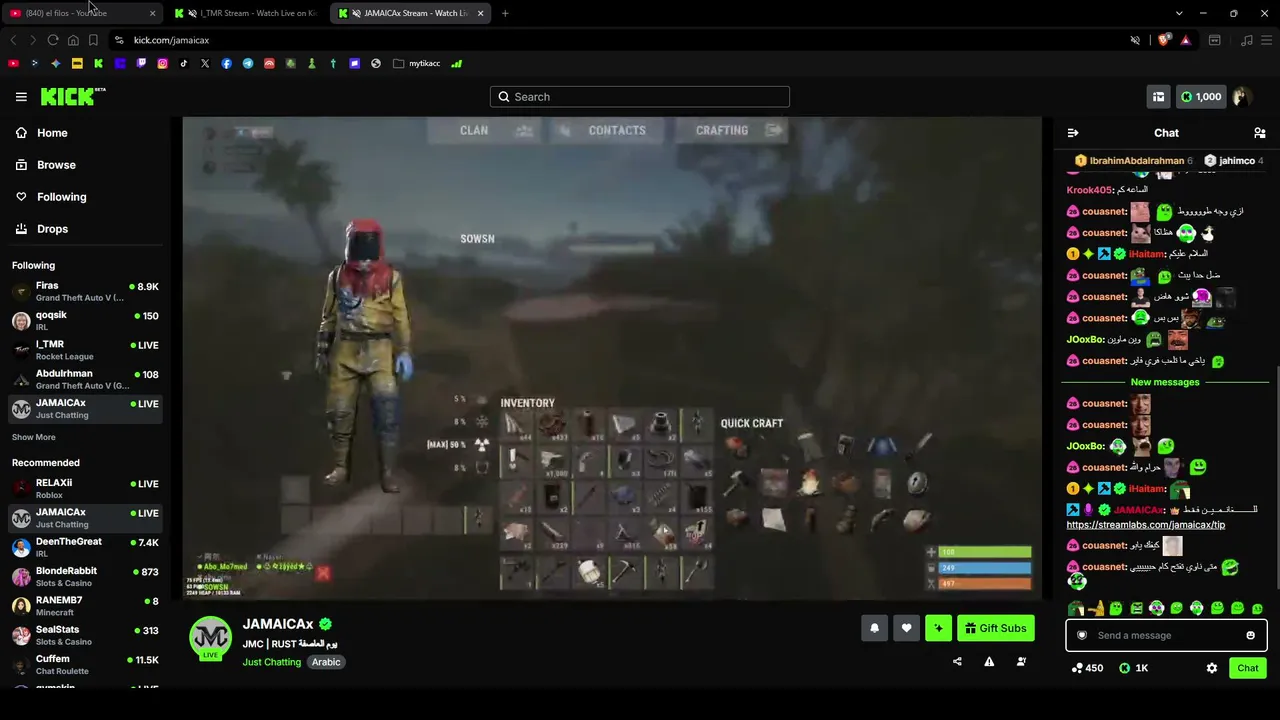Click the address bar showing kick.com/jamaicax
The image size is (1280, 720).
point(620,40)
